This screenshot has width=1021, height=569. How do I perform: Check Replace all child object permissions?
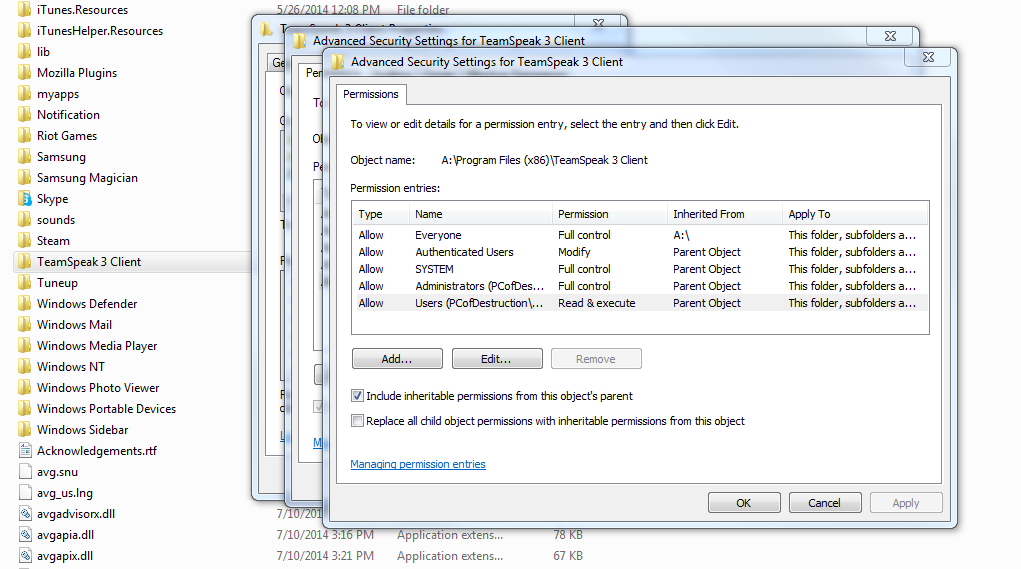tap(357, 421)
